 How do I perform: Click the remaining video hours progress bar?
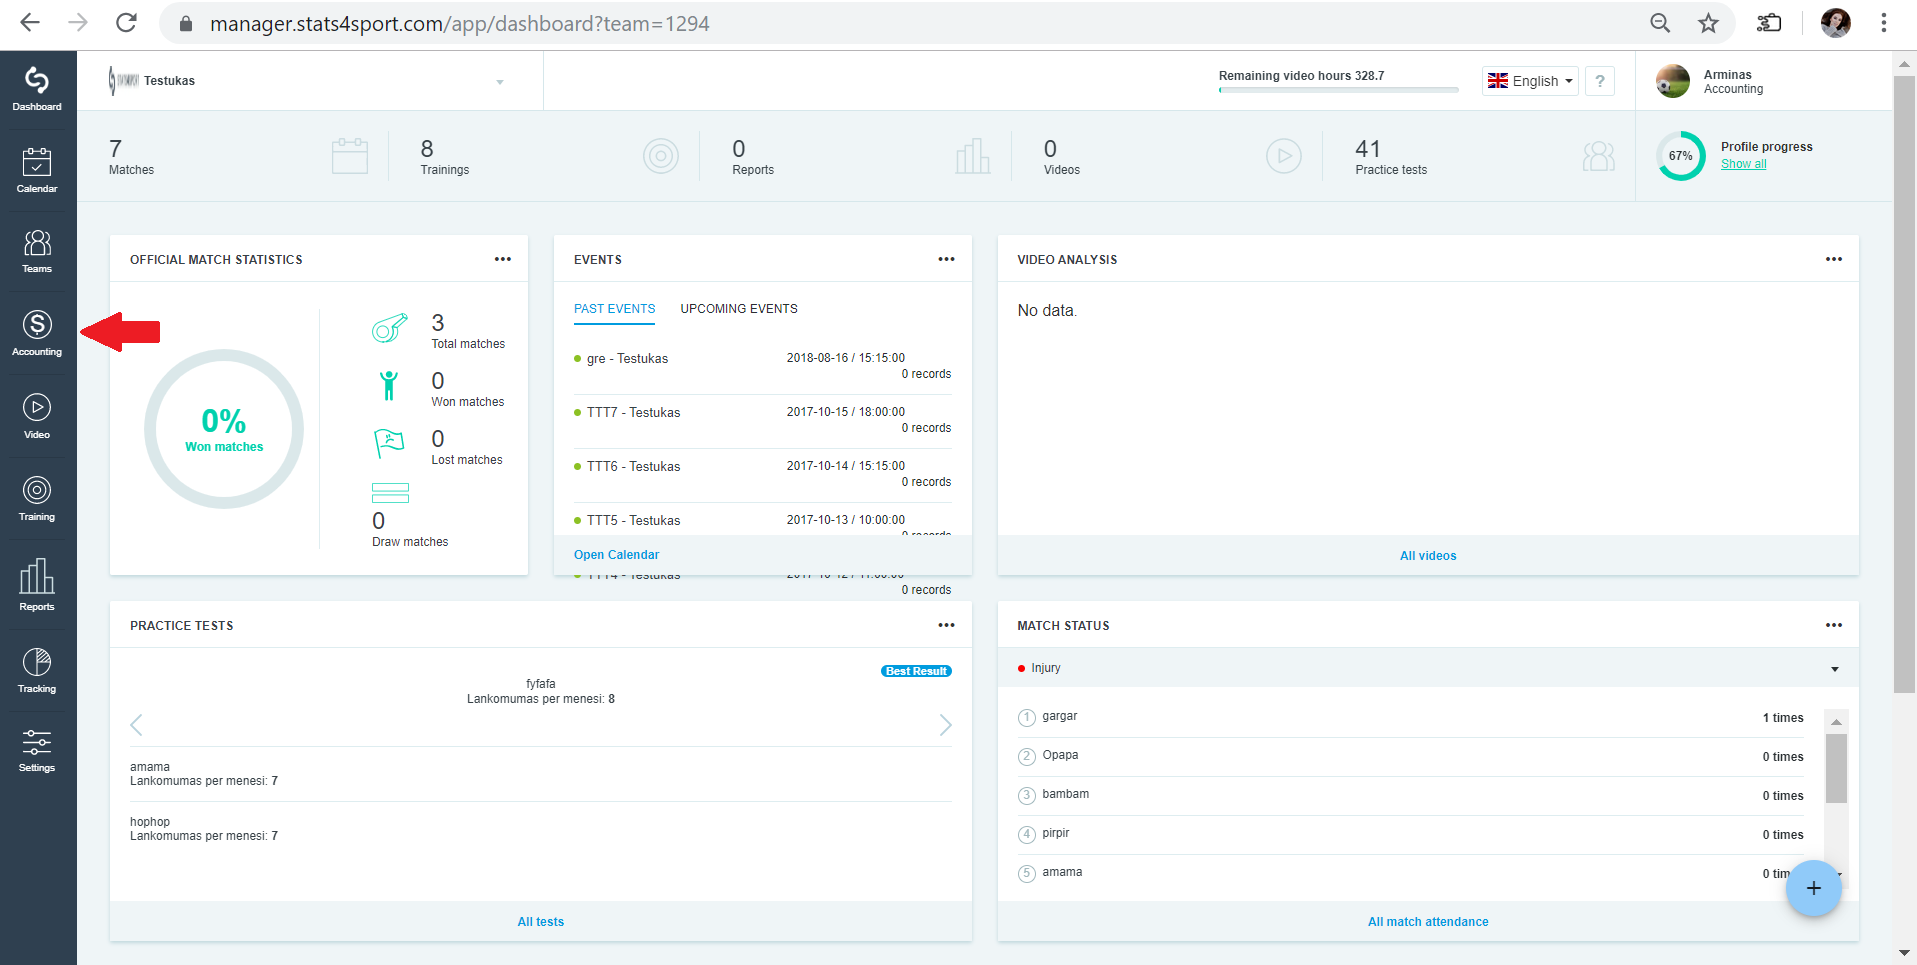1338,90
